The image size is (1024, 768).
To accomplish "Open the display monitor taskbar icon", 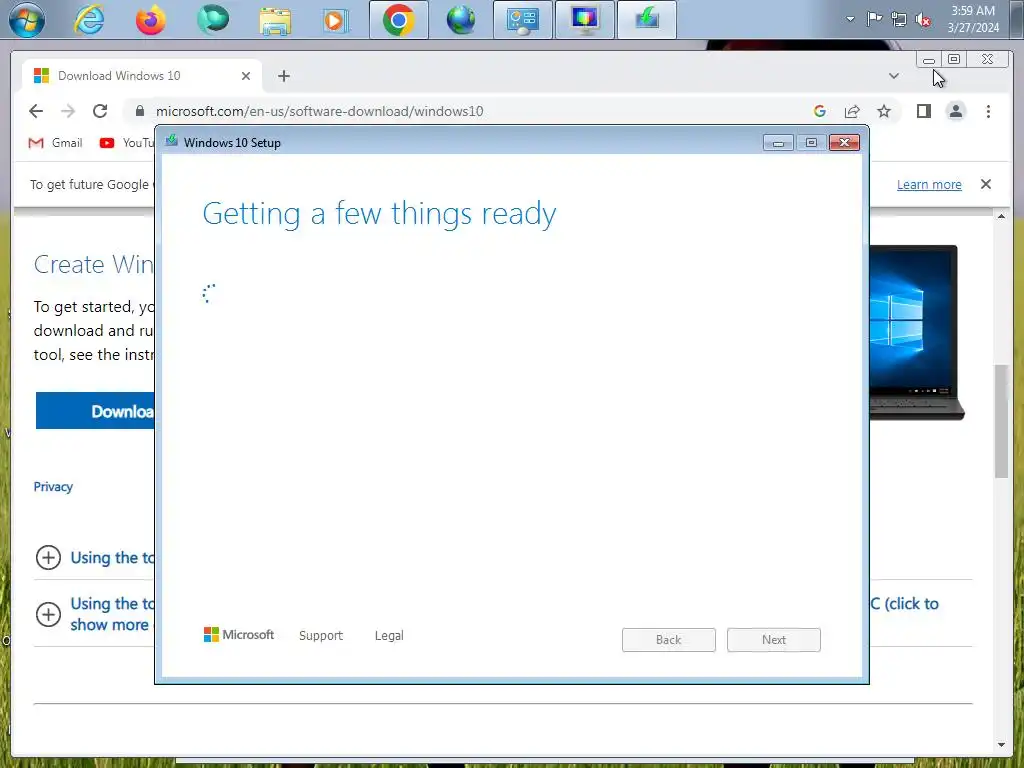I will coord(584,20).
